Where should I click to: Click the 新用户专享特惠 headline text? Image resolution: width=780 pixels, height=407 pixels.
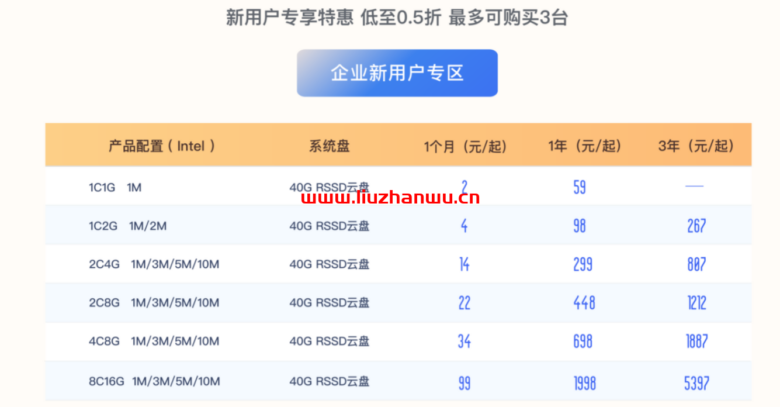click(290, 17)
